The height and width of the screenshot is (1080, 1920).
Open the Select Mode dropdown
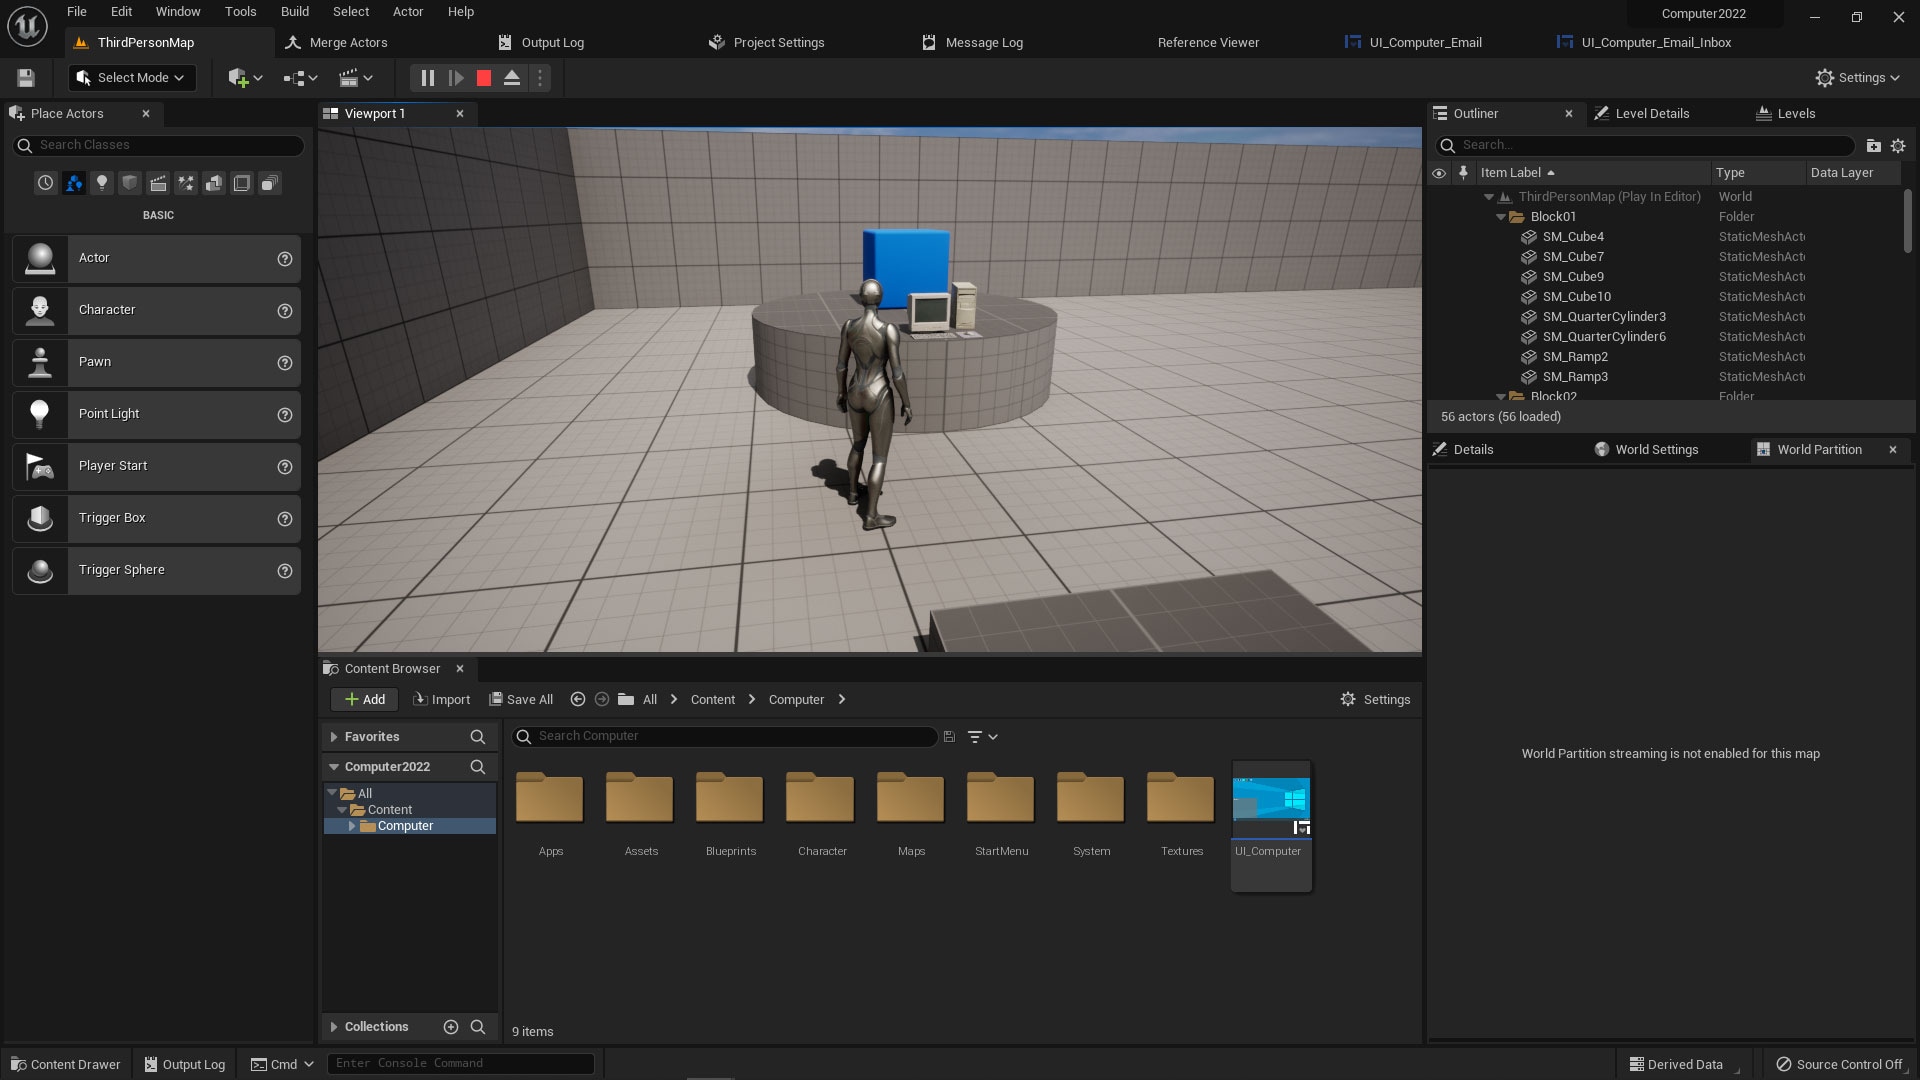[x=131, y=77]
